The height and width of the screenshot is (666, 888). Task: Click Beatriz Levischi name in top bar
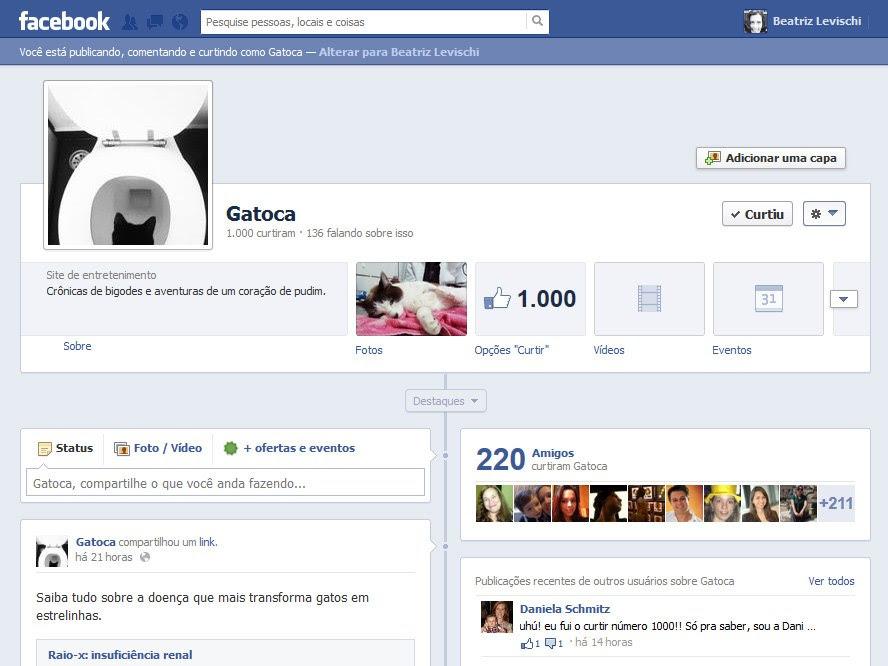click(817, 22)
